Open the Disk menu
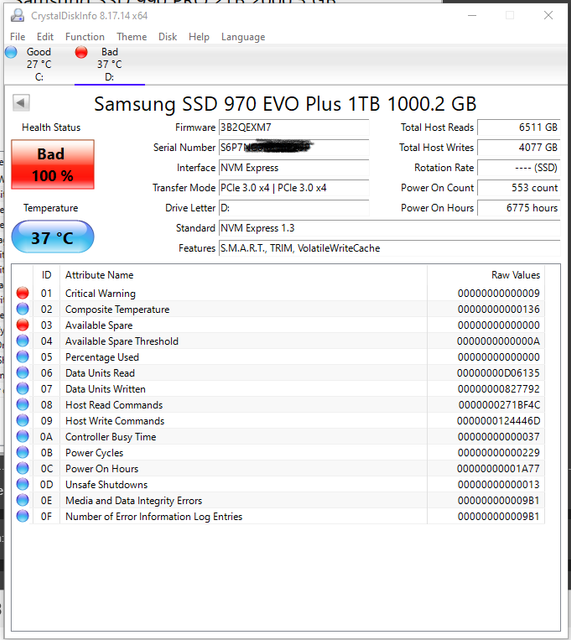This screenshot has height=640, width=571. pyautogui.click(x=167, y=37)
